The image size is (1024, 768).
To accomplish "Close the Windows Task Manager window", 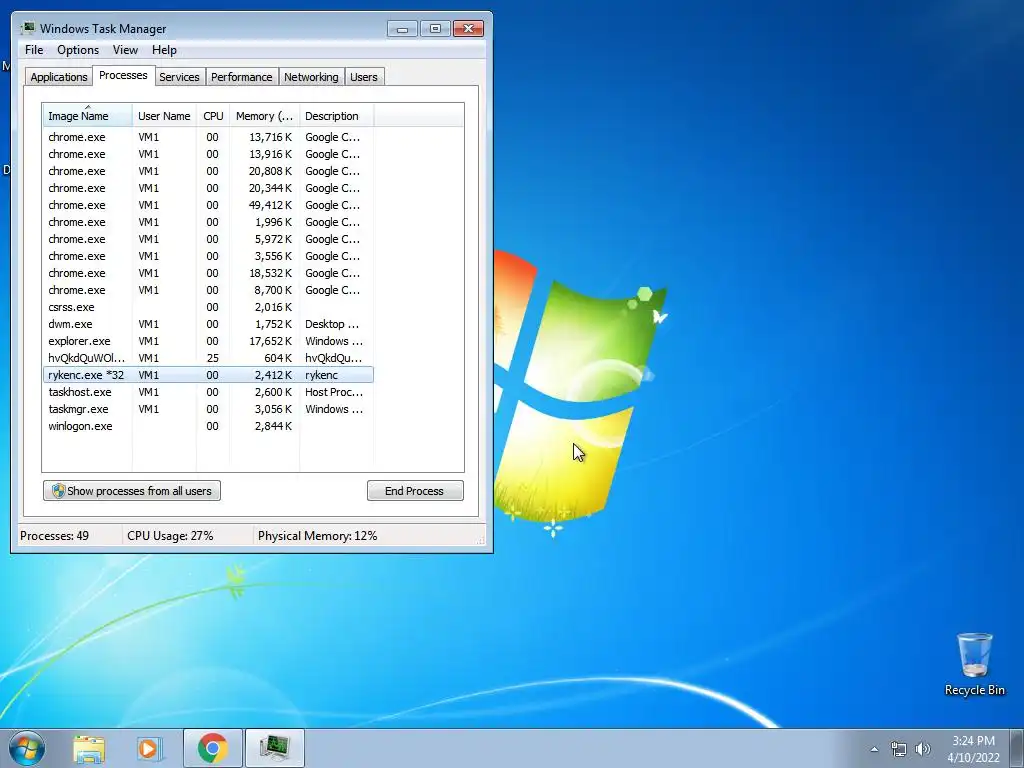I will [x=468, y=29].
